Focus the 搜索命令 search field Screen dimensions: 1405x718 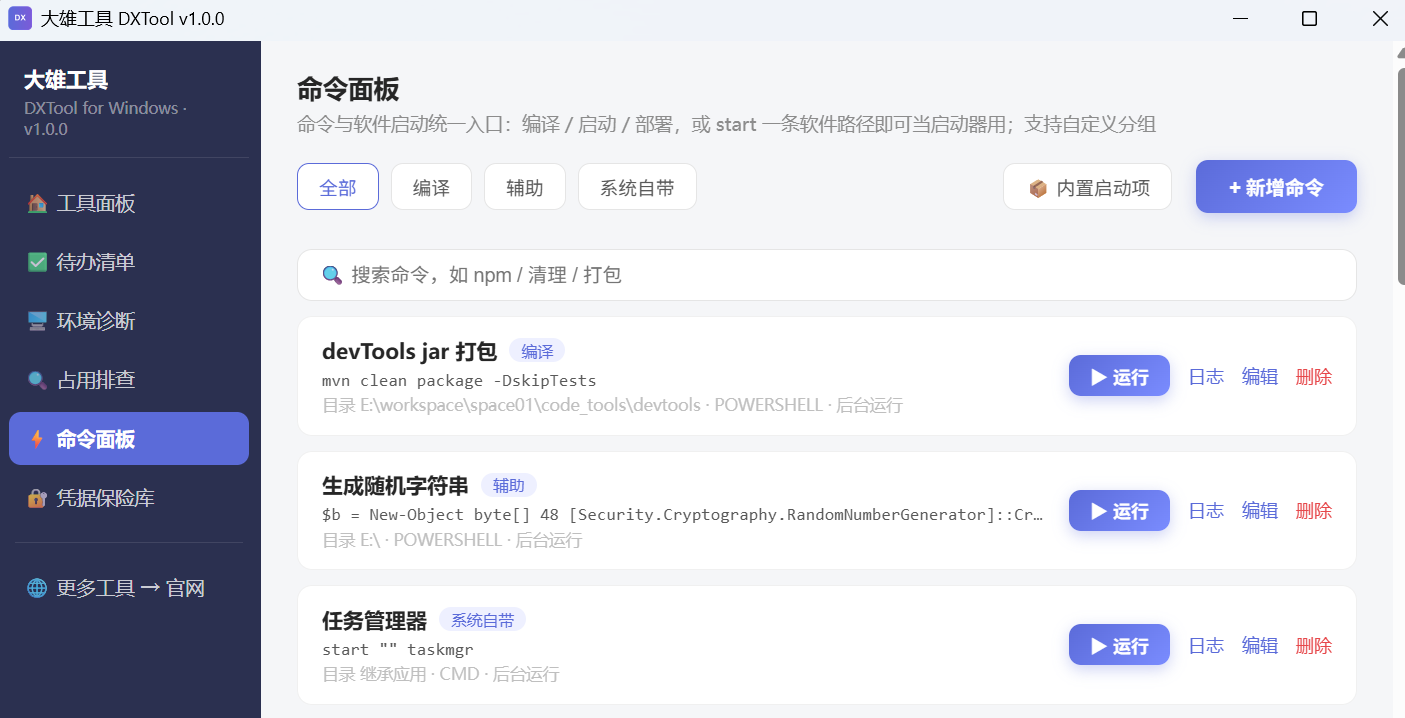click(827, 275)
